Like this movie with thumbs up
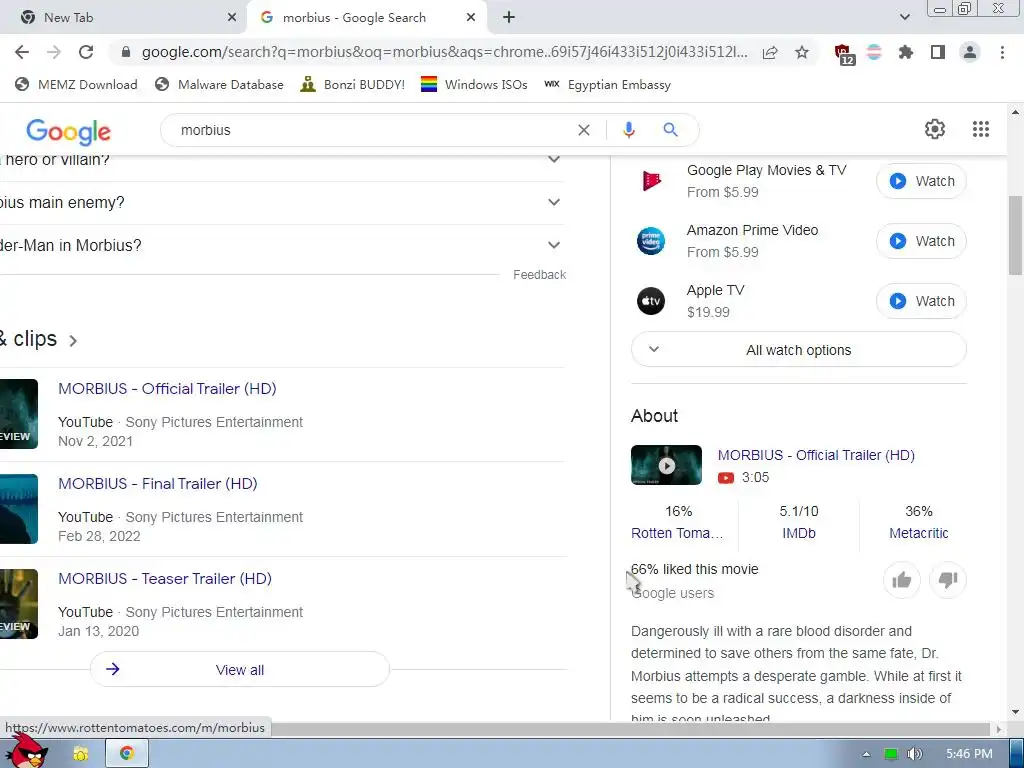This screenshot has height=768, width=1024. (x=901, y=580)
